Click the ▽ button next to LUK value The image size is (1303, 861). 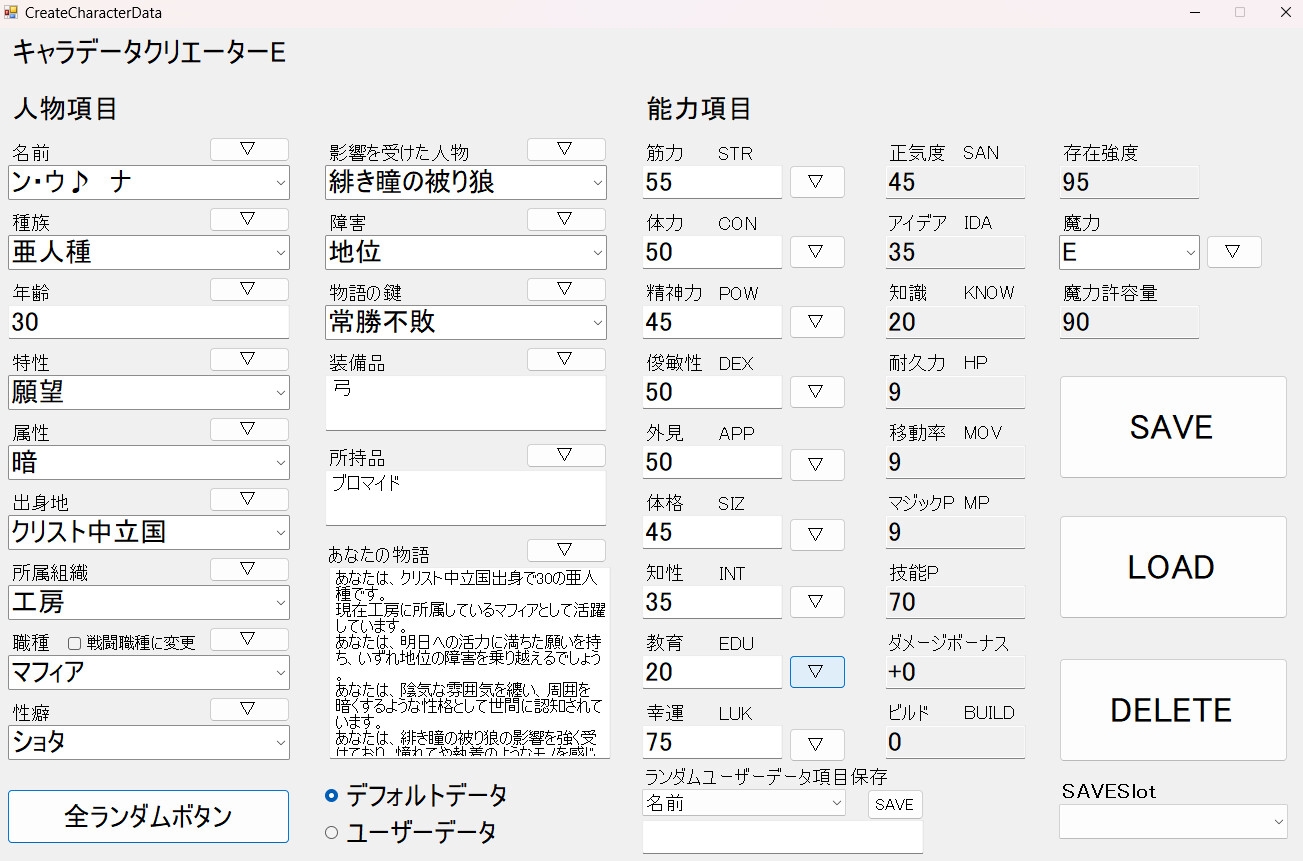point(816,744)
